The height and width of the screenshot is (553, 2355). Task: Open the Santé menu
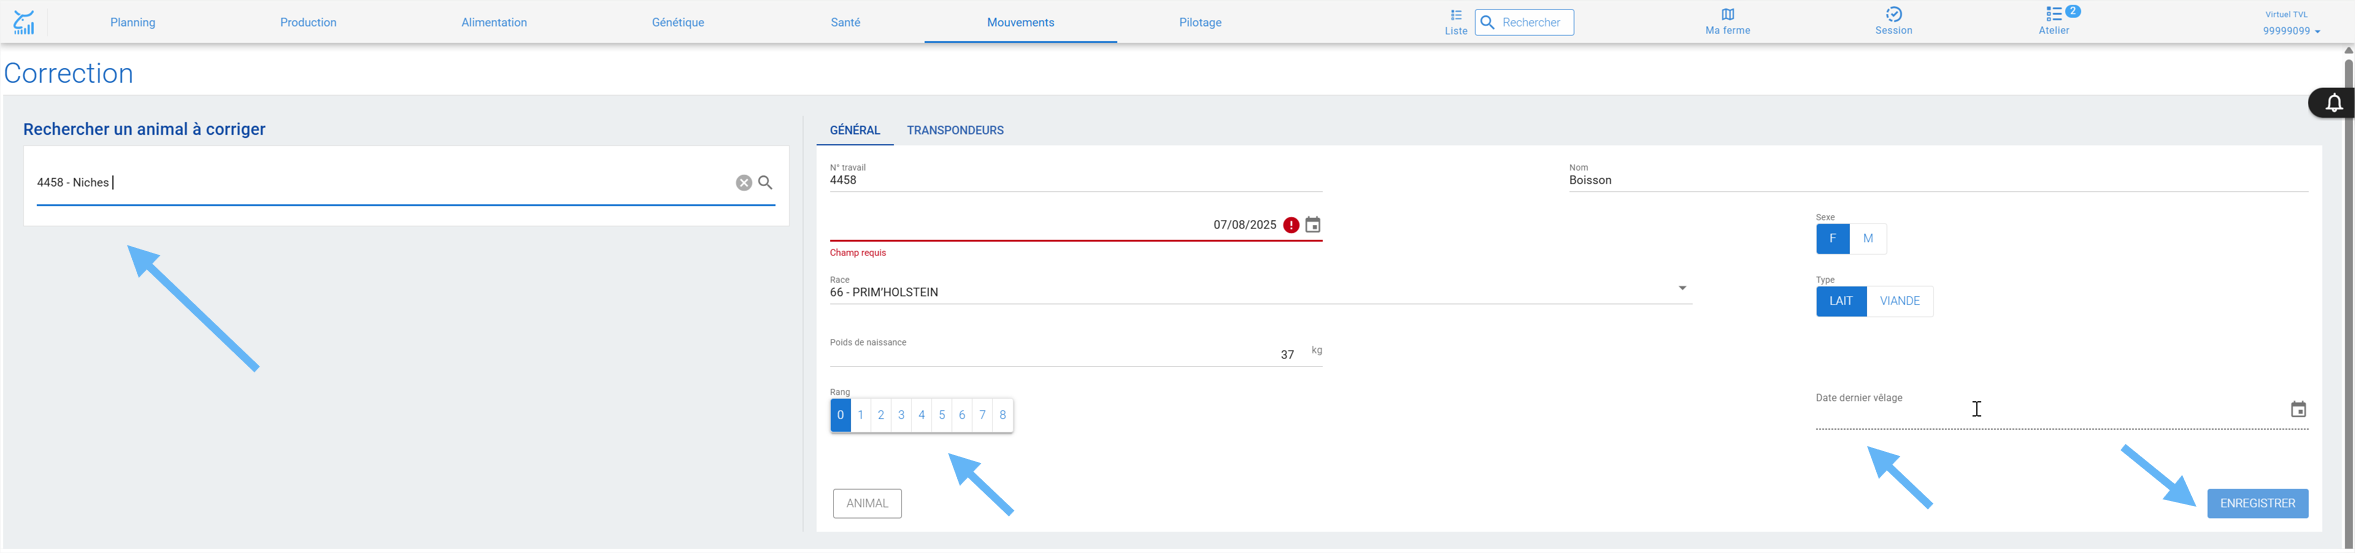coord(845,22)
